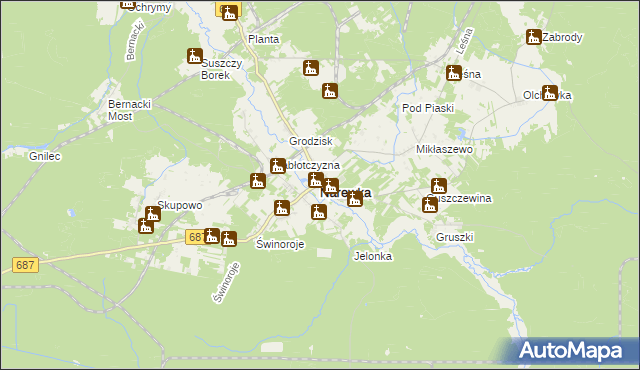Select the Suszczy Borek village label
The image size is (640, 370).
pyautogui.click(x=222, y=69)
